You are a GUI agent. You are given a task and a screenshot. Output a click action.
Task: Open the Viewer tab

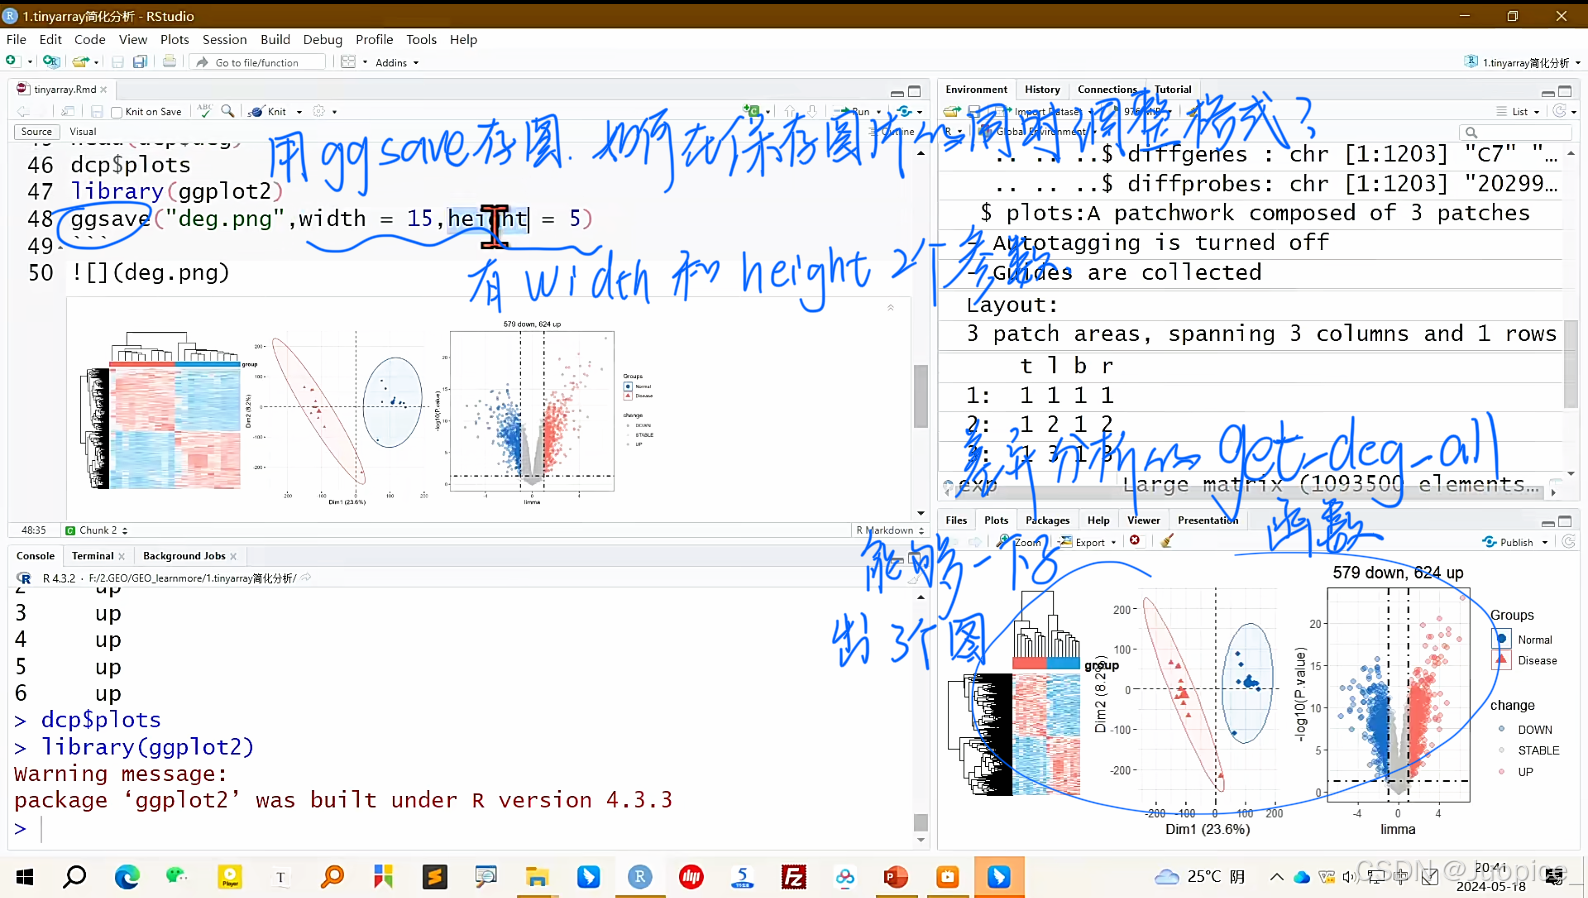click(1143, 520)
